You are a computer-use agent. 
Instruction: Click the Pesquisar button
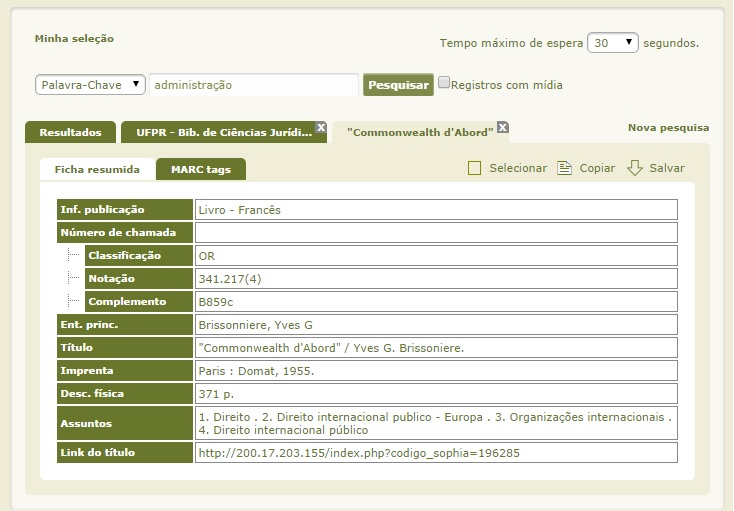398,85
